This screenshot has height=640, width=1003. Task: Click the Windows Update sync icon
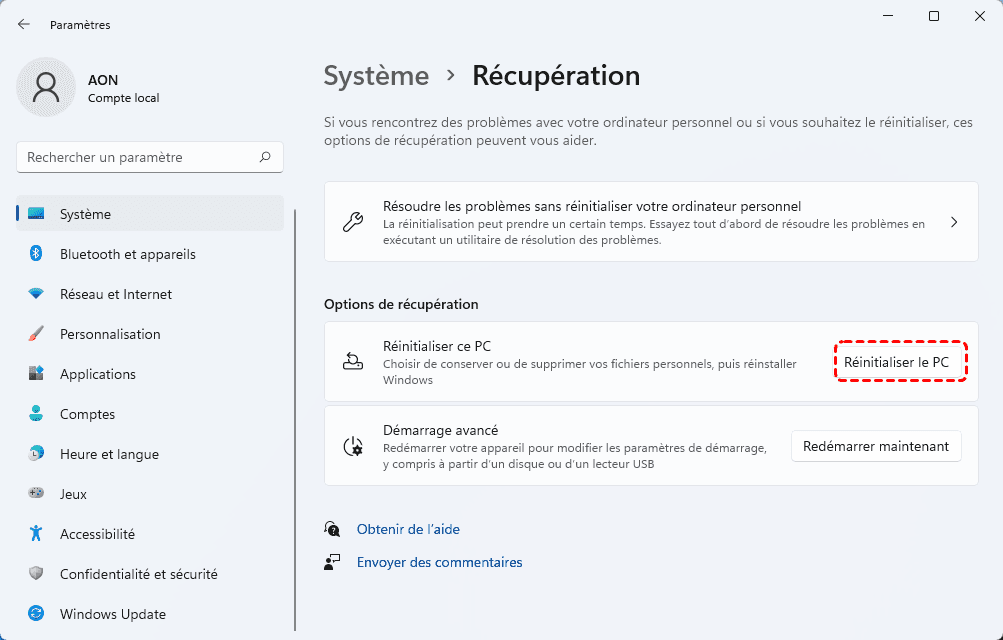37,614
